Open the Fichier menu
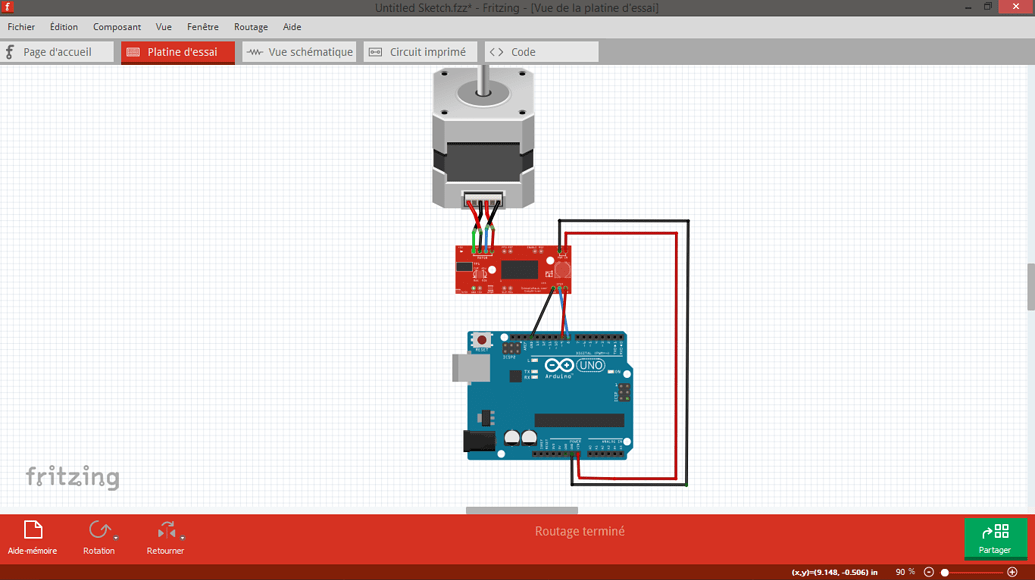The height and width of the screenshot is (580, 1035). click(x=21, y=27)
